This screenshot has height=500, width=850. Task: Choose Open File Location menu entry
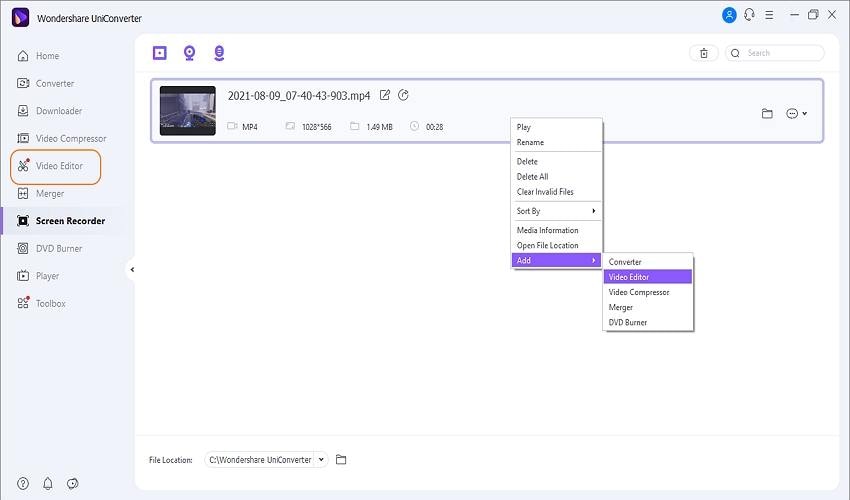pos(557,246)
